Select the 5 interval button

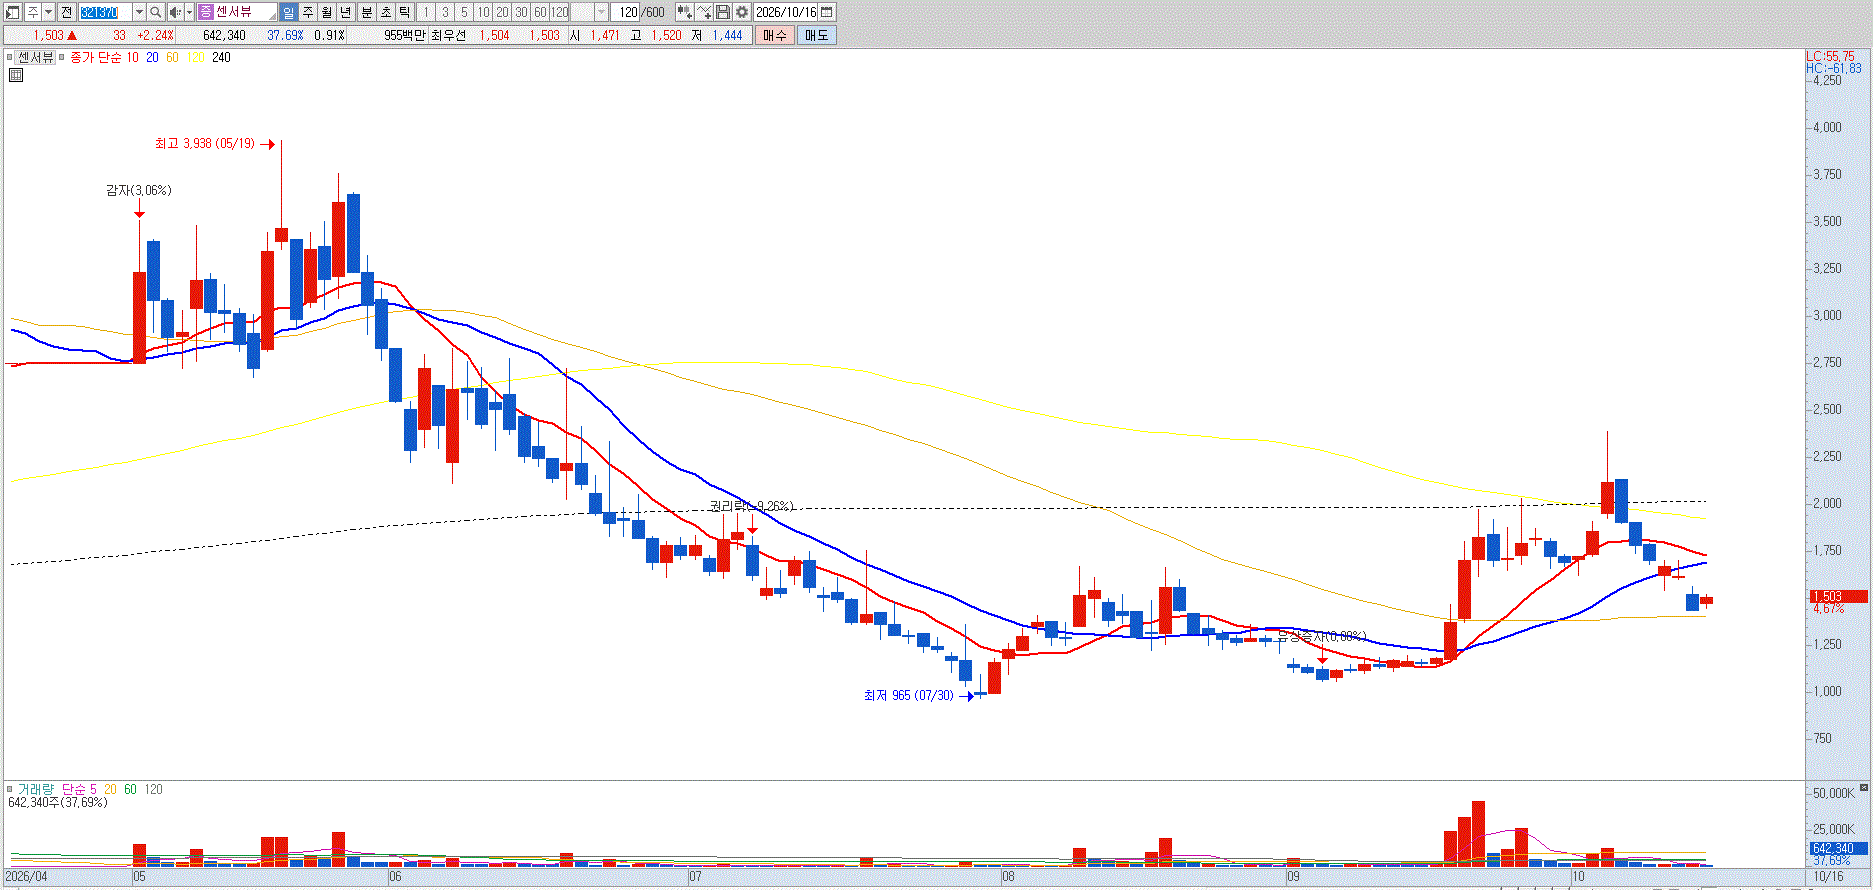pyautogui.click(x=464, y=12)
